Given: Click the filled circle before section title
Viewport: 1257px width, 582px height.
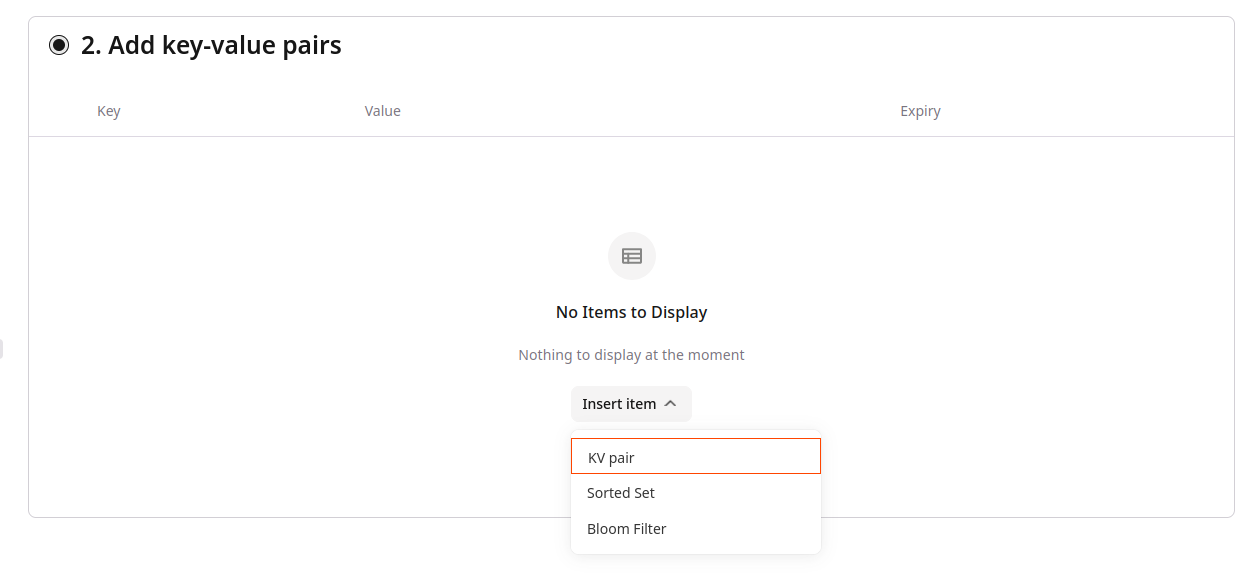Looking at the screenshot, I should click(x=59, y=45).
